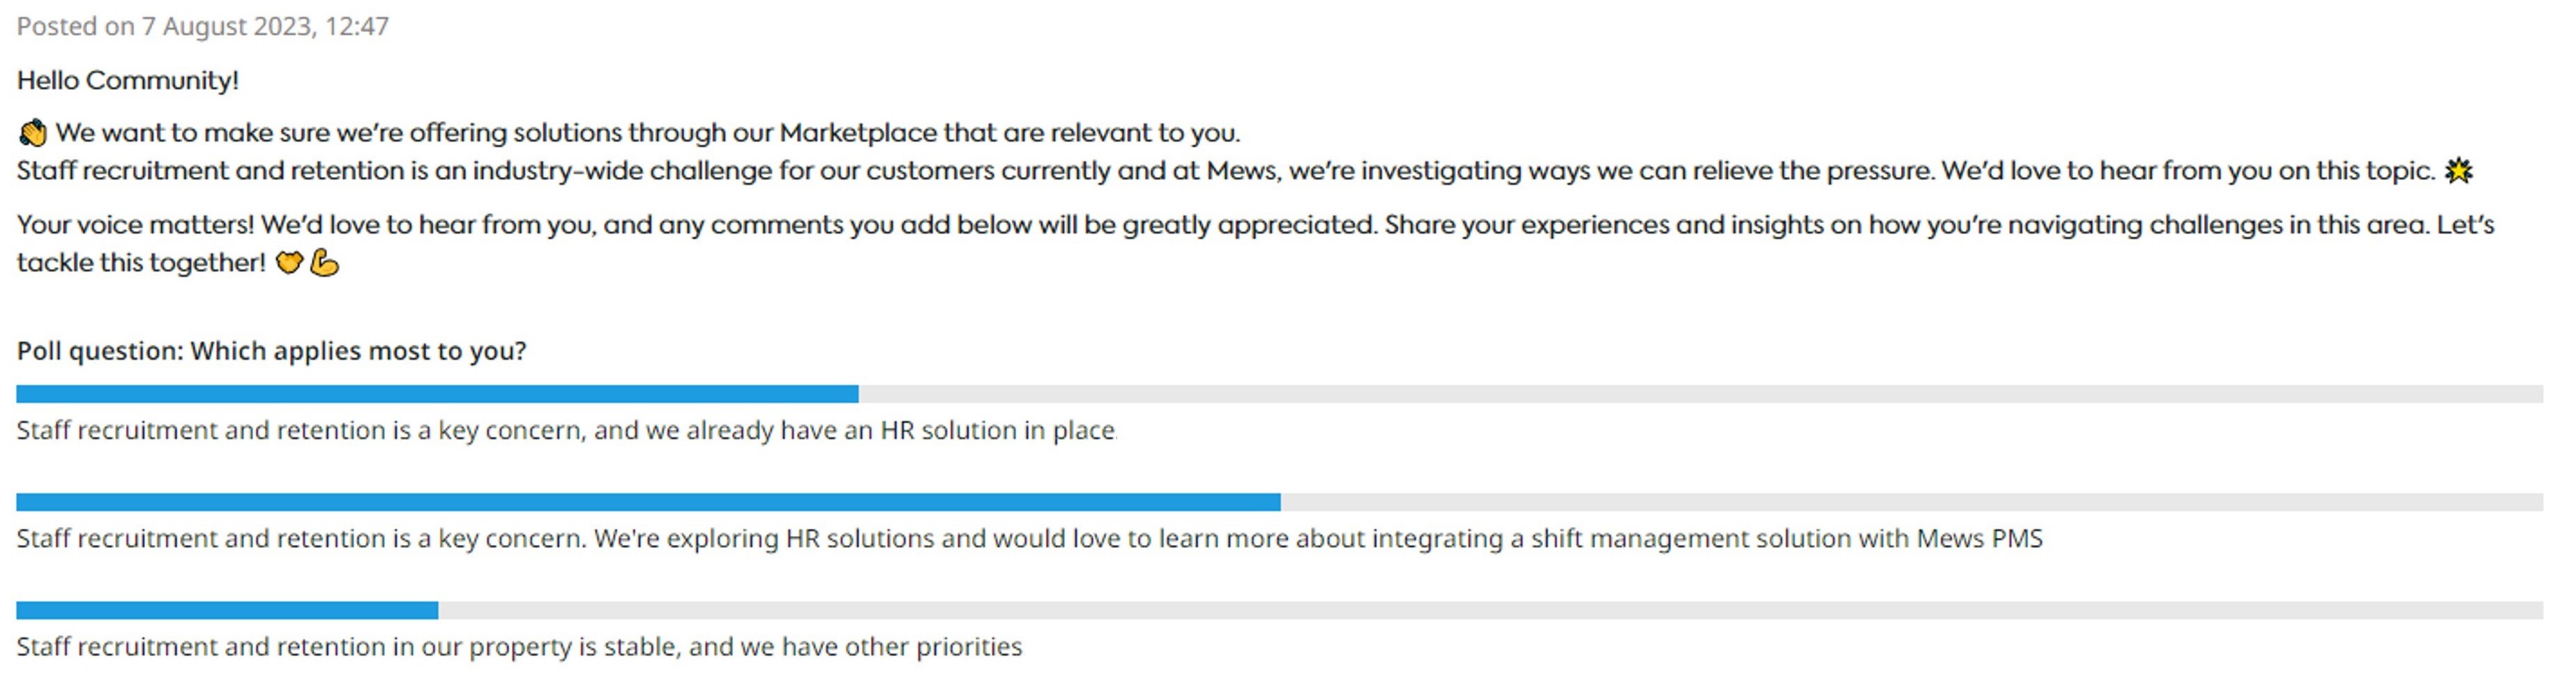Image resolution: width=2576 pixels, height=688 pixels.
Task: Click grey unfilled part of first poll bar
Action: pos(1700,394)
